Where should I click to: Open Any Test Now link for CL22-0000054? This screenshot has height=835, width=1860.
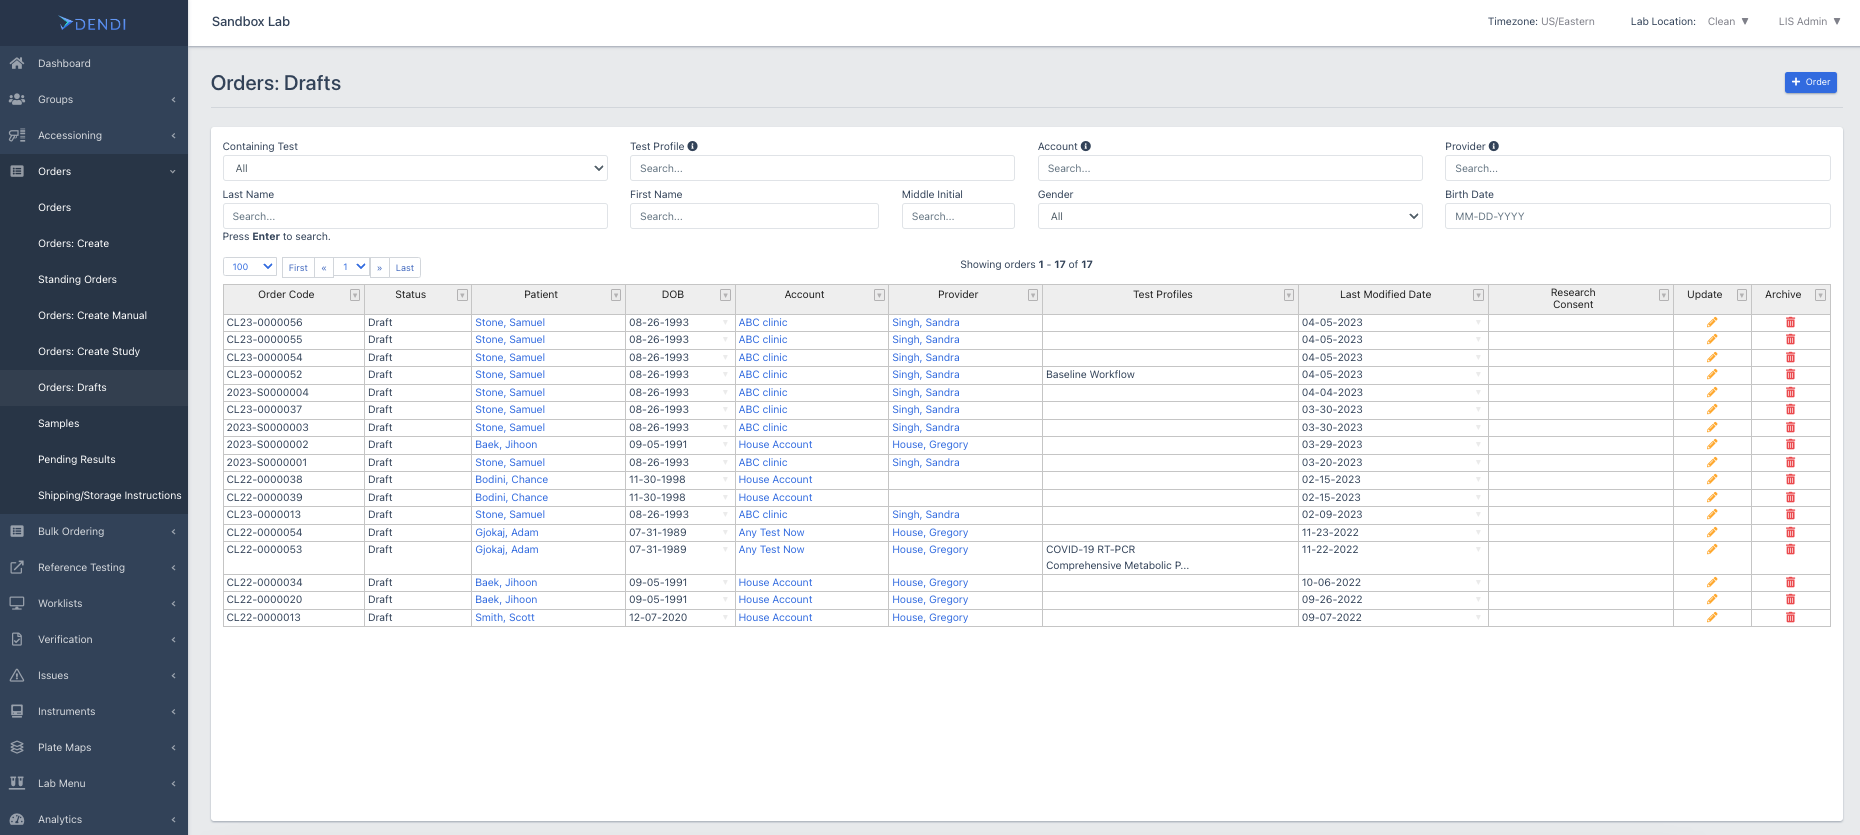771,532
